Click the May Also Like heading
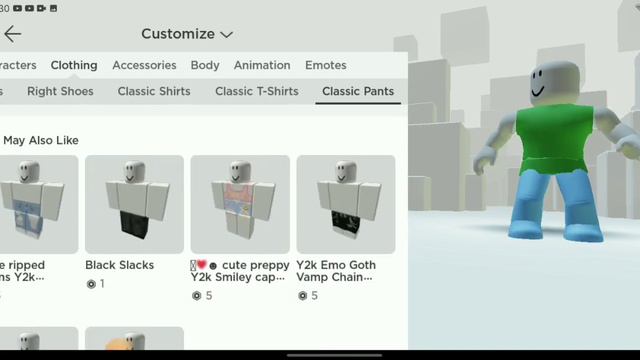The width and height of the screenshot is (640, 360). coord(41,140)
